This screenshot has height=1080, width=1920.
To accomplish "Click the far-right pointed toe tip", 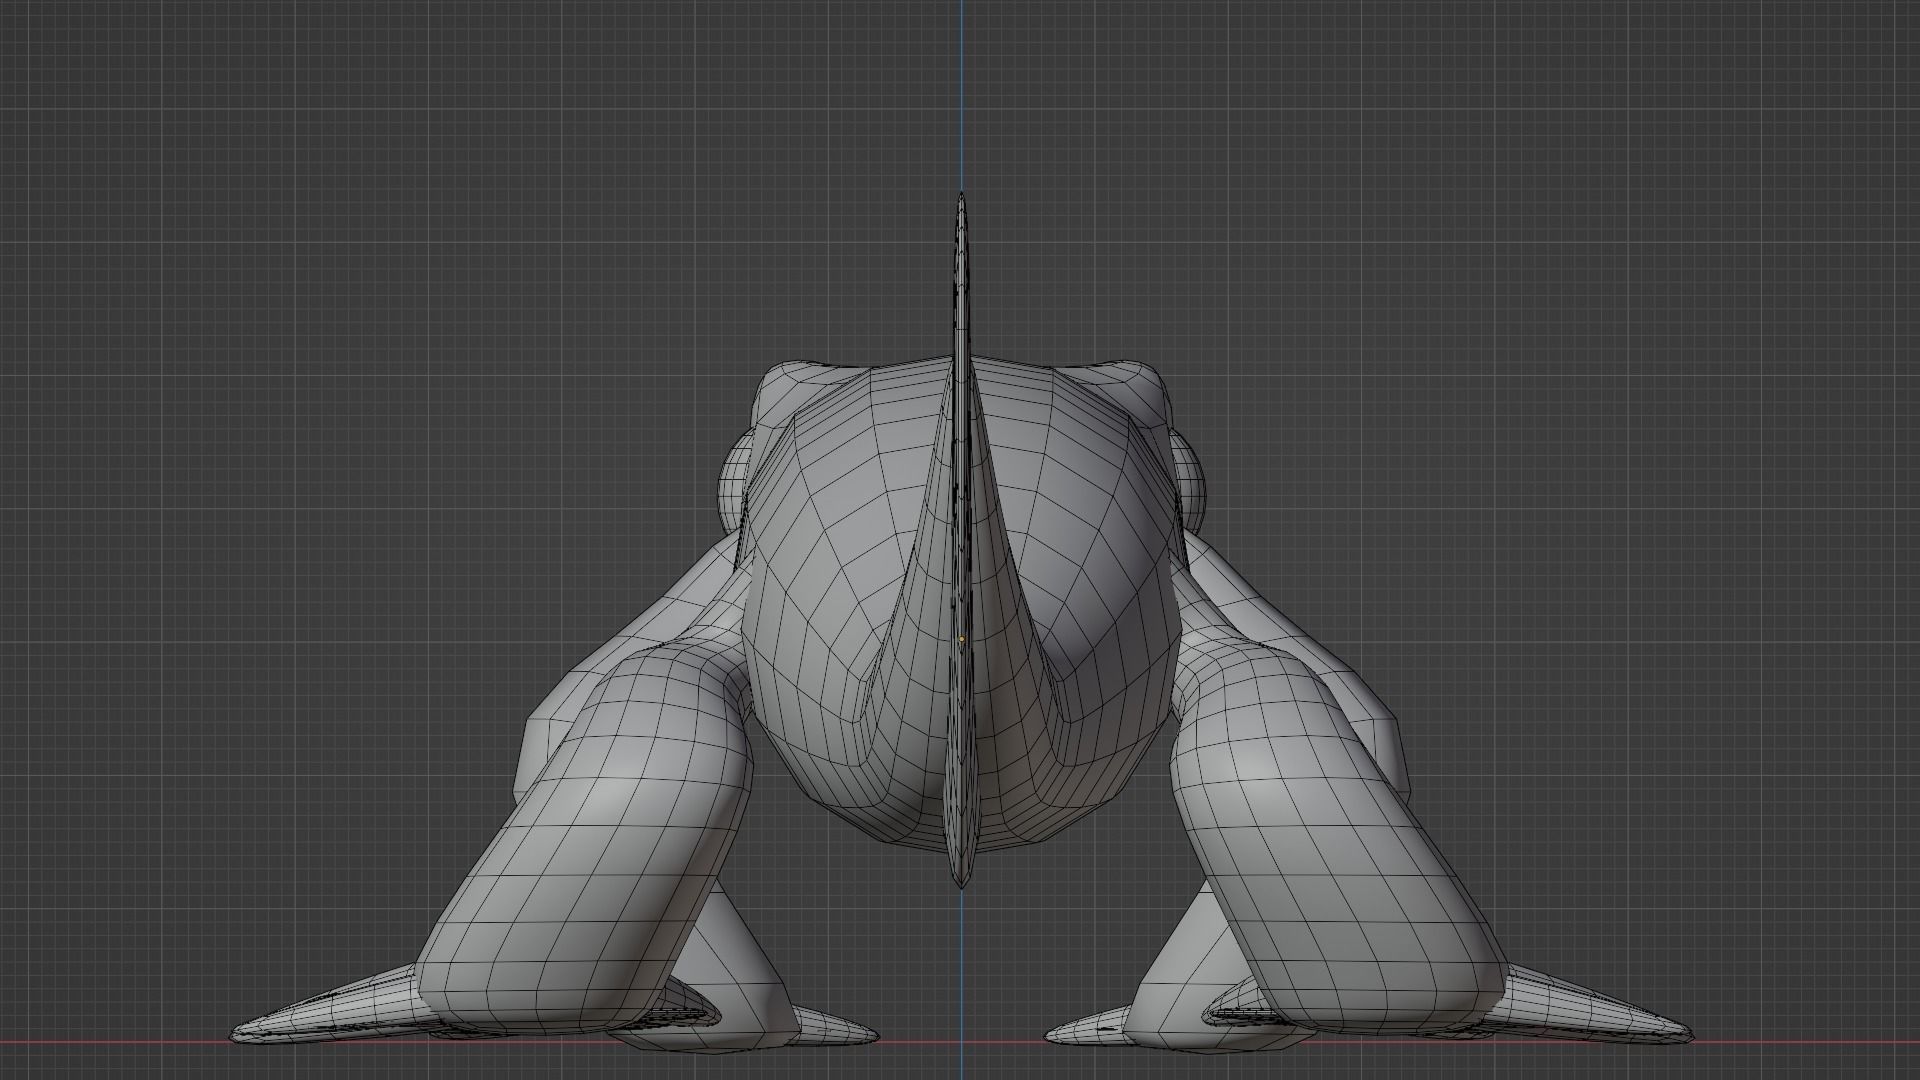I will [1685, 1036].
